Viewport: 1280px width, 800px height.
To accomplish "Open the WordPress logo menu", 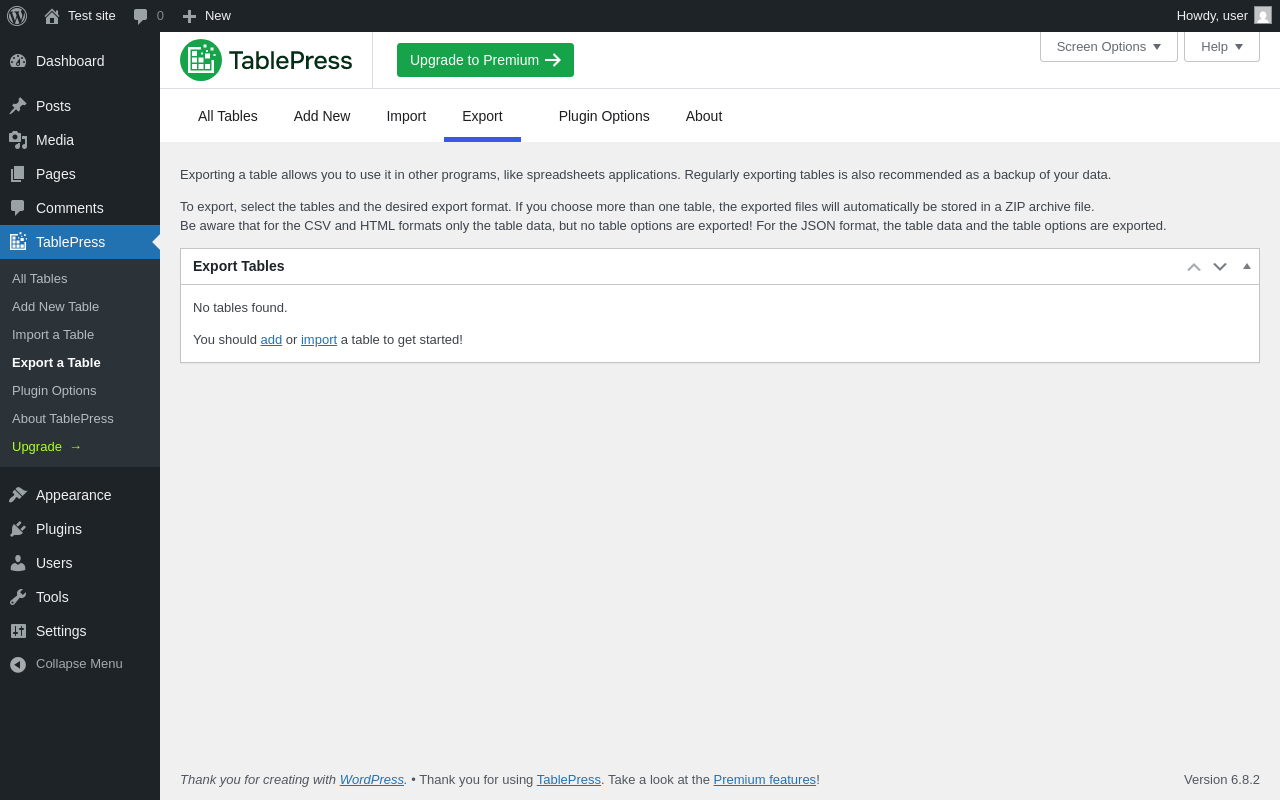I will pyautogui.click(x=17, y=16).
